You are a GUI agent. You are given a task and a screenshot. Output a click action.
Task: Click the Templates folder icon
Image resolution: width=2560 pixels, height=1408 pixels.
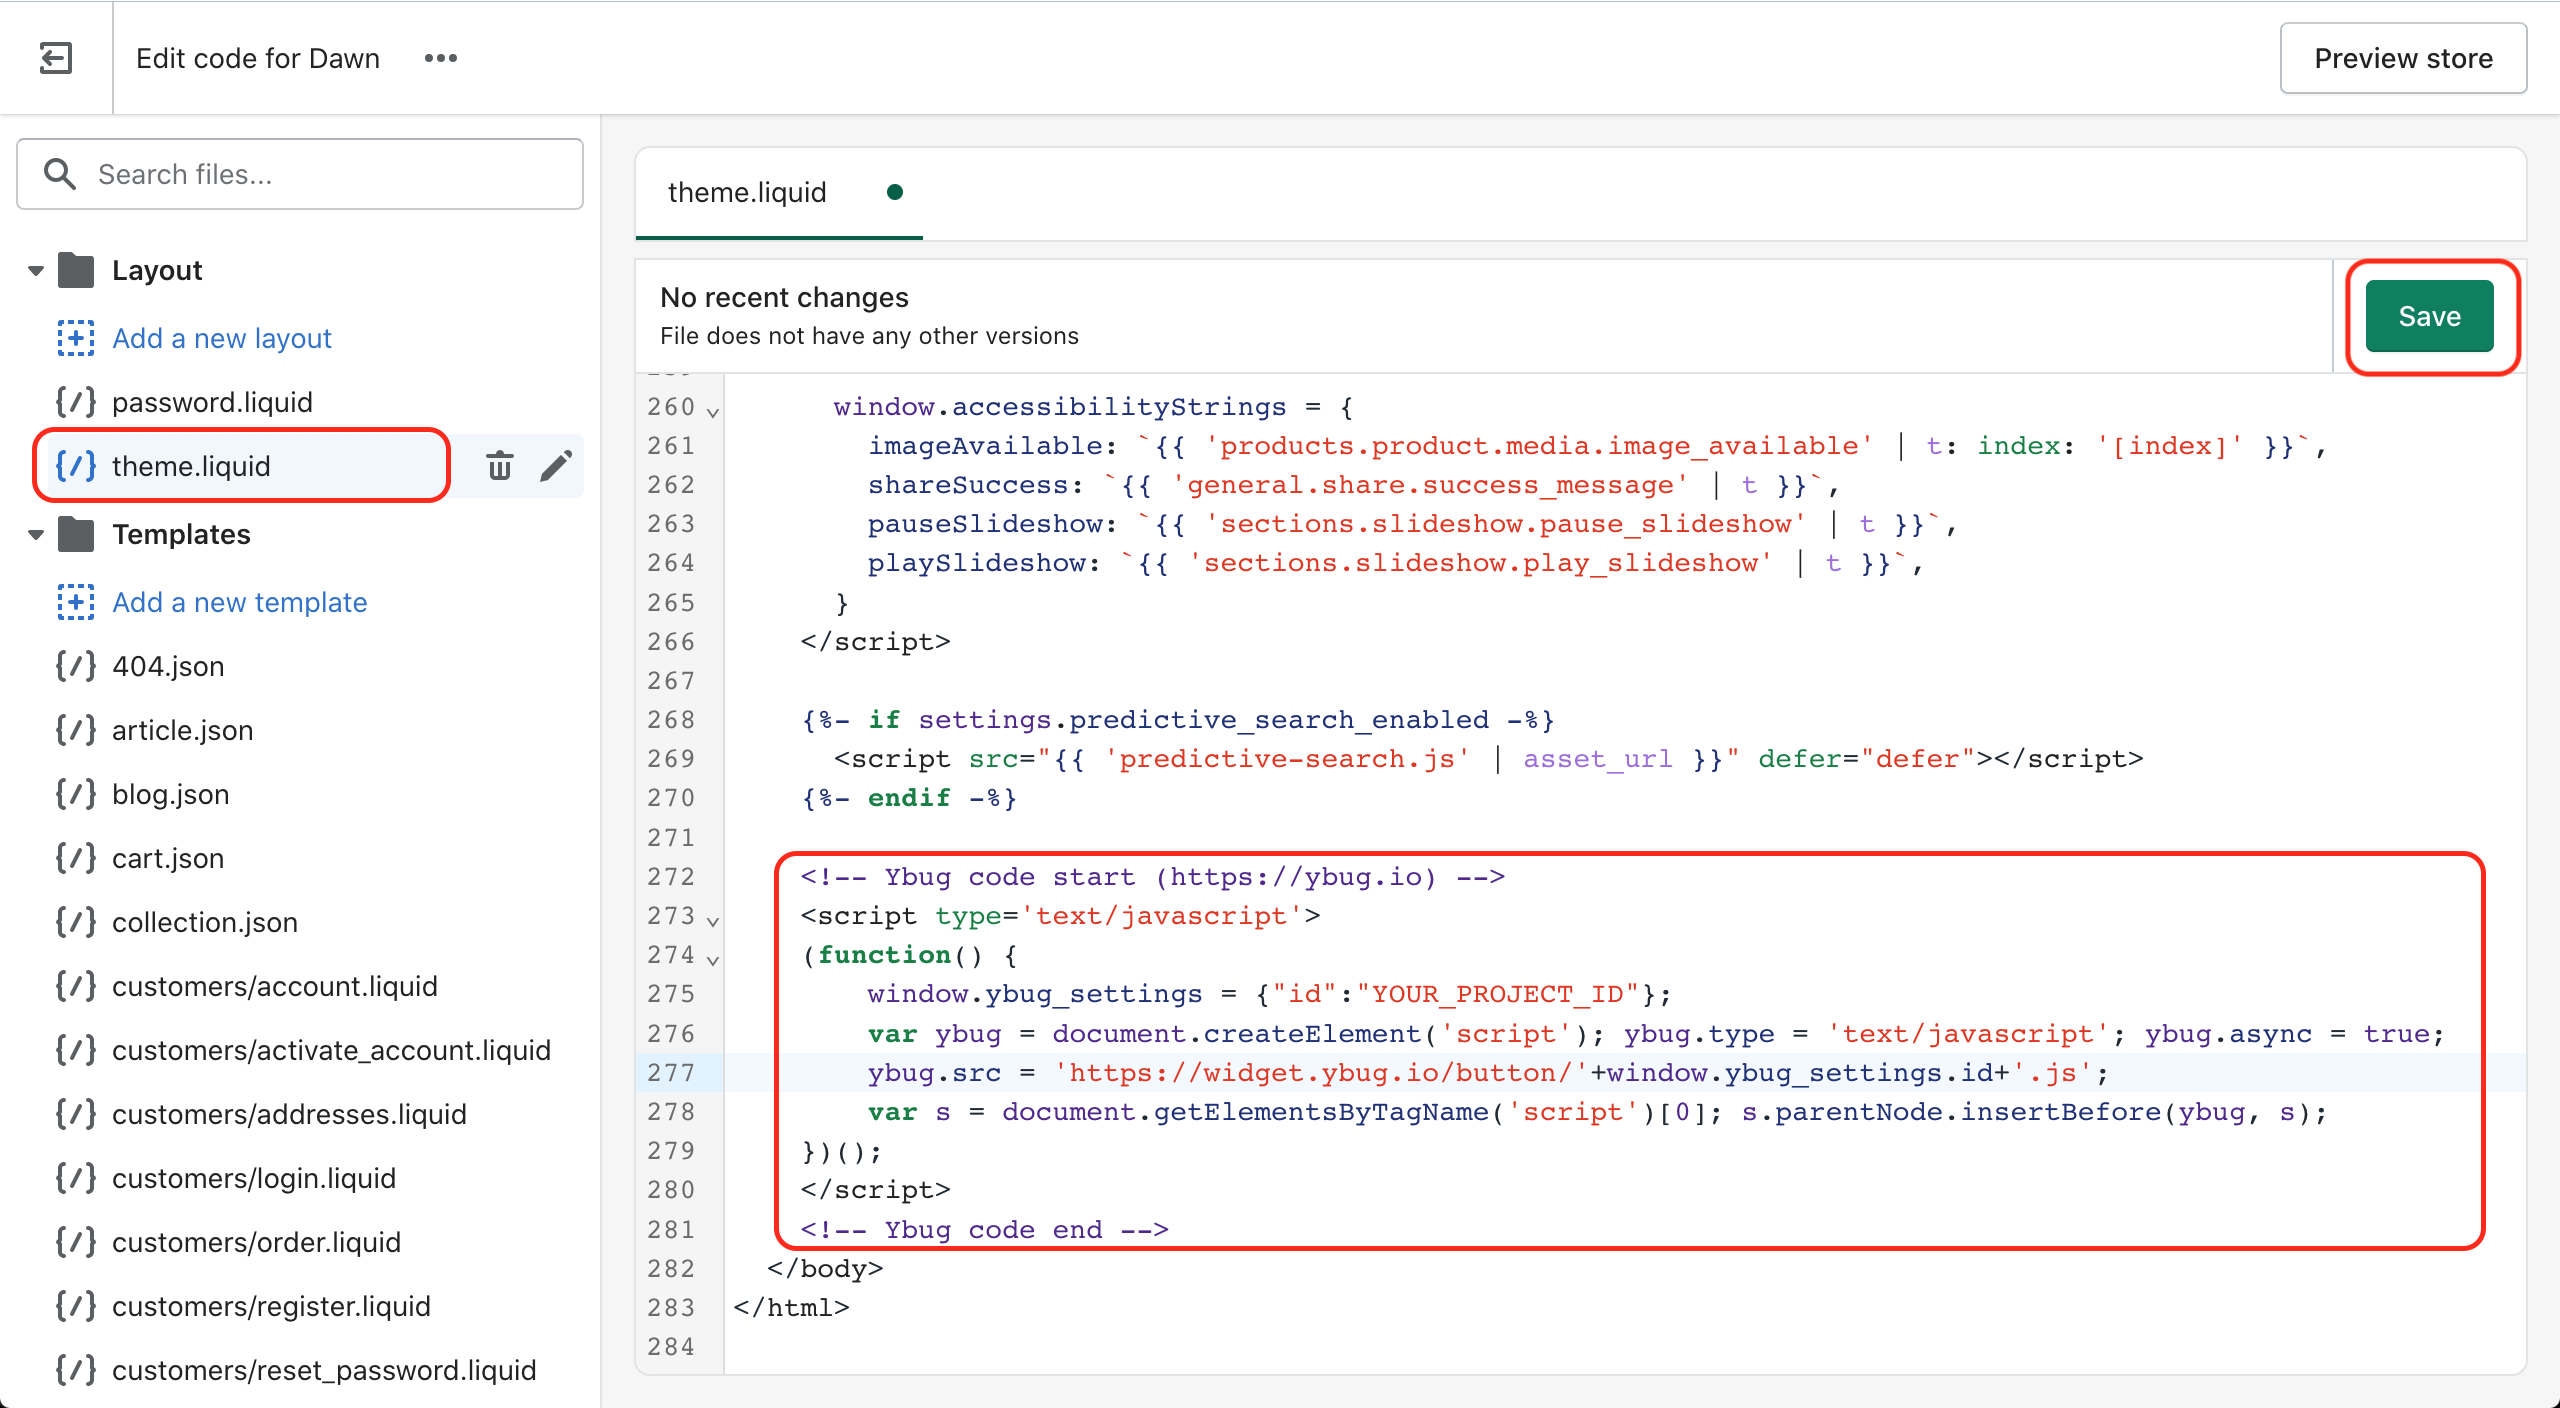click(76, 534)
